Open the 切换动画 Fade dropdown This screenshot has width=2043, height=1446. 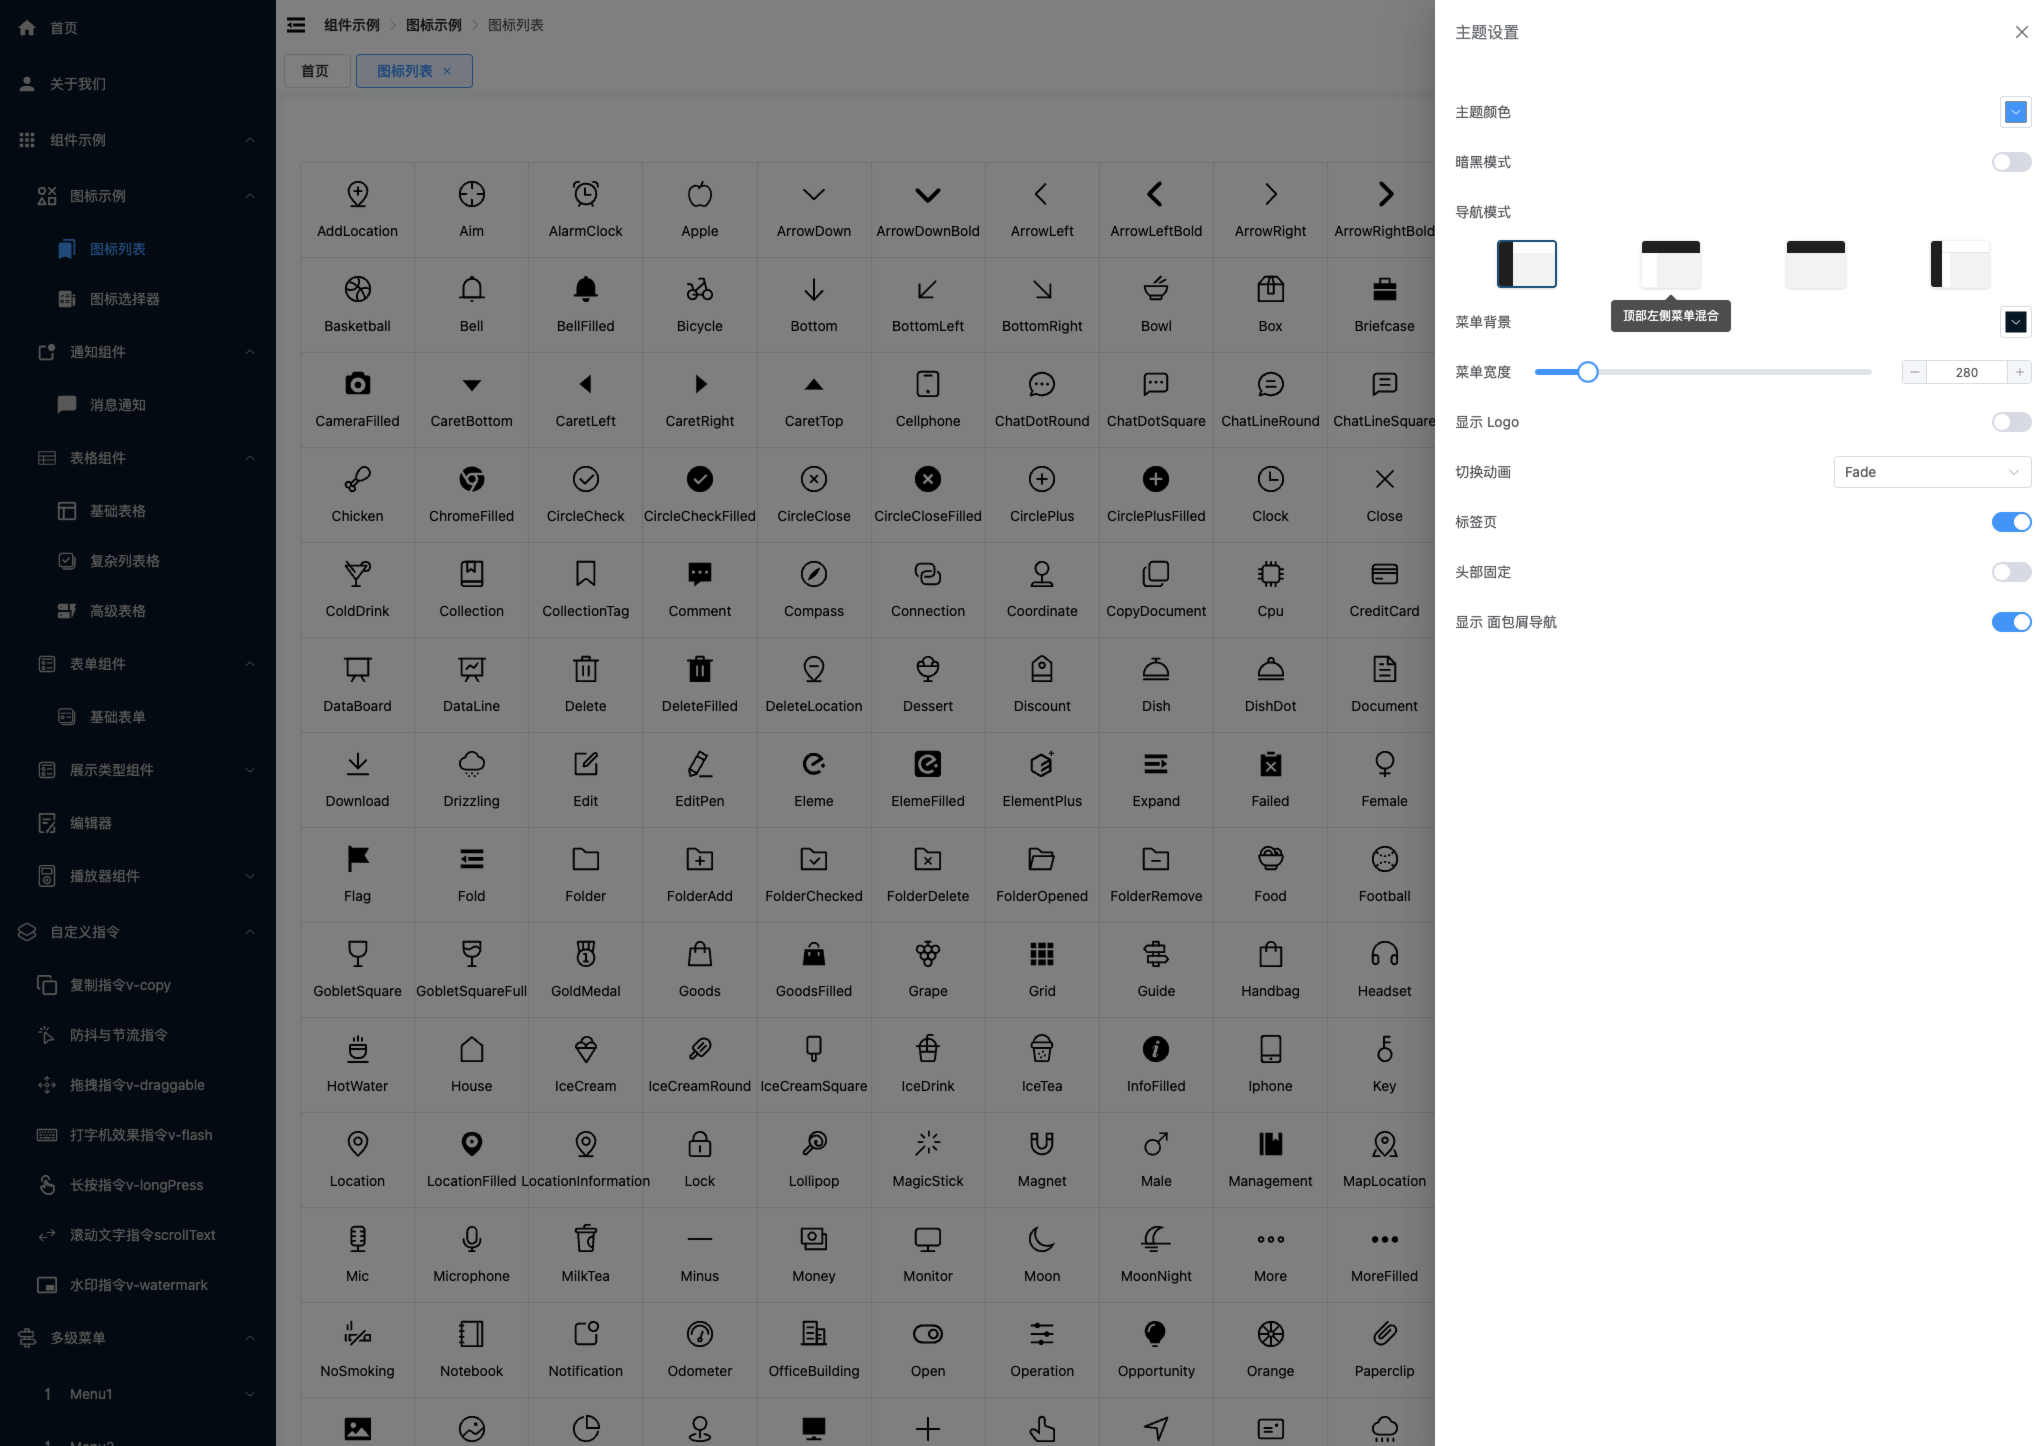click(1931, 472)
